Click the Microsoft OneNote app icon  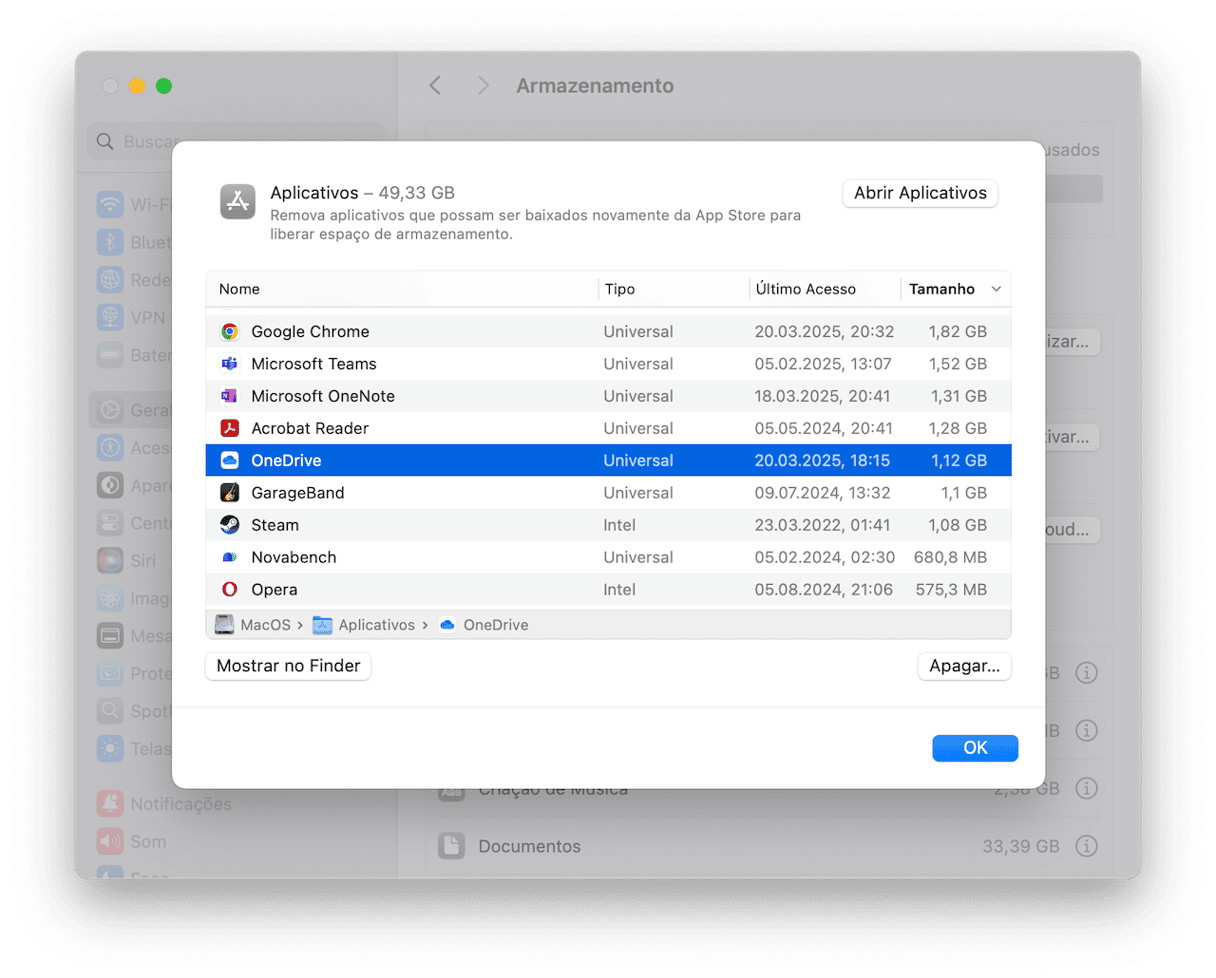[230, 396]
